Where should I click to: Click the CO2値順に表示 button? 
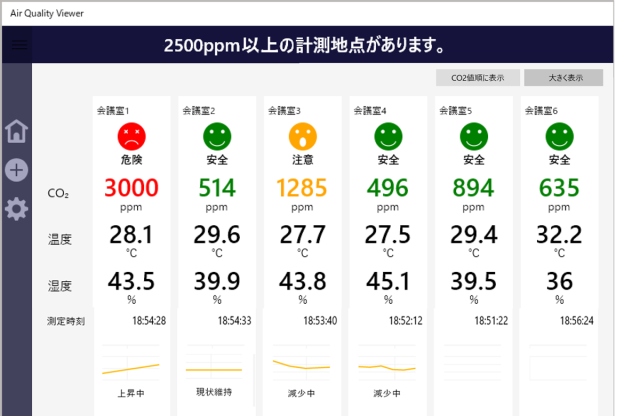point(478,78)
